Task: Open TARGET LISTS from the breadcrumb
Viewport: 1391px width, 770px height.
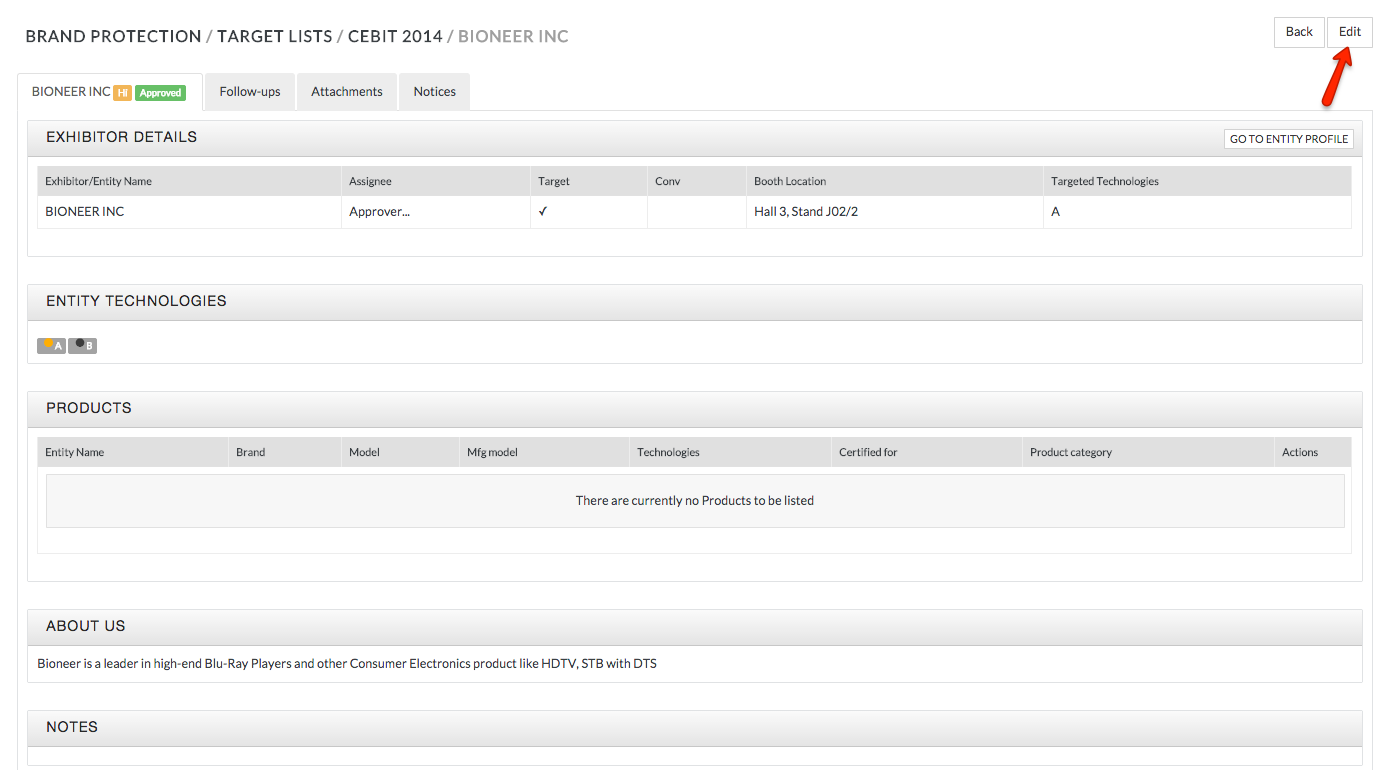Action: (275, 36)
